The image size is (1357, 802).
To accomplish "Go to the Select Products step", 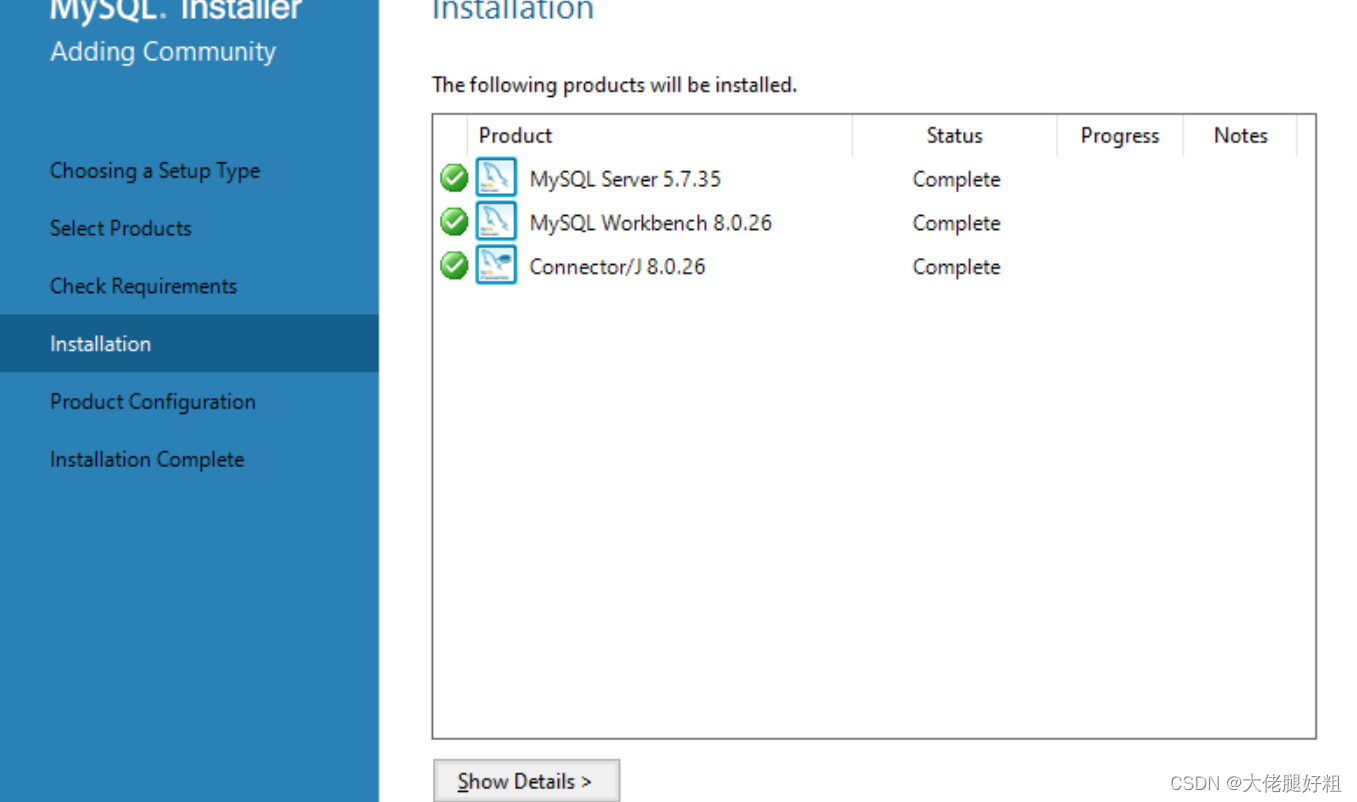I will (x=121, y=228).
